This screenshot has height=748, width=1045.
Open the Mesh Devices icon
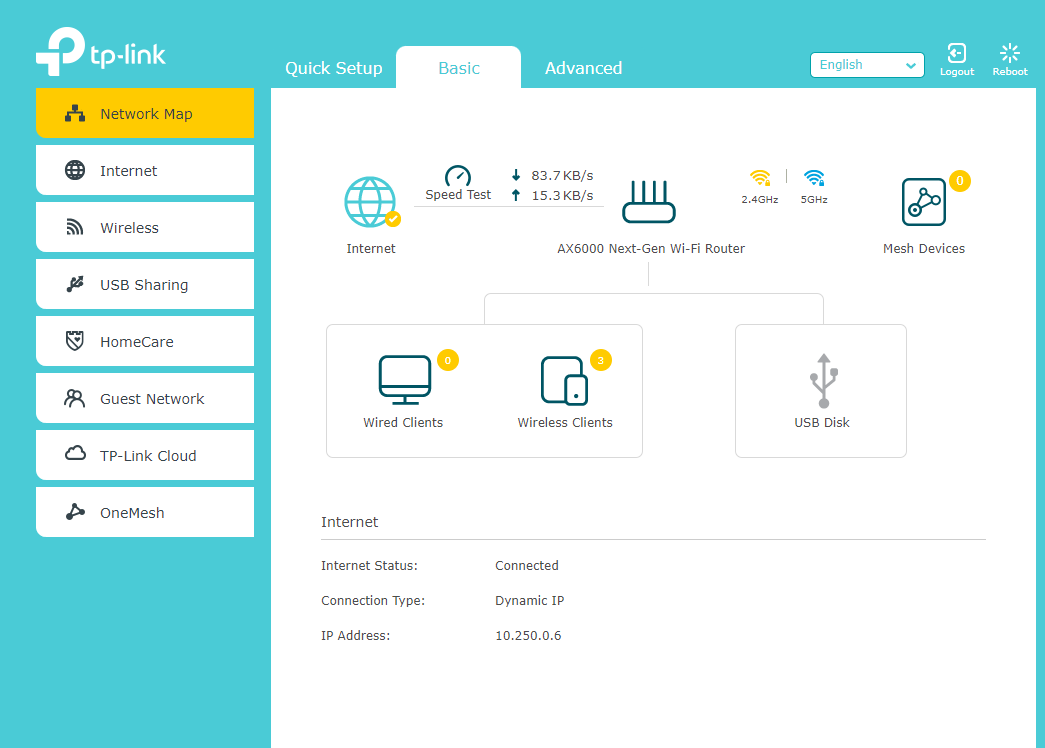[924, 202]
